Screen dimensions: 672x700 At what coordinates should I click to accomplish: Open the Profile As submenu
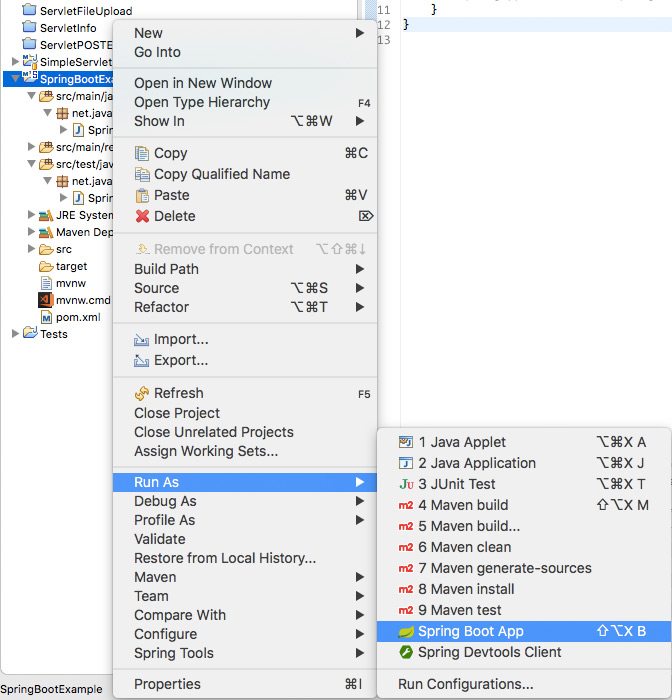point(245,520)
